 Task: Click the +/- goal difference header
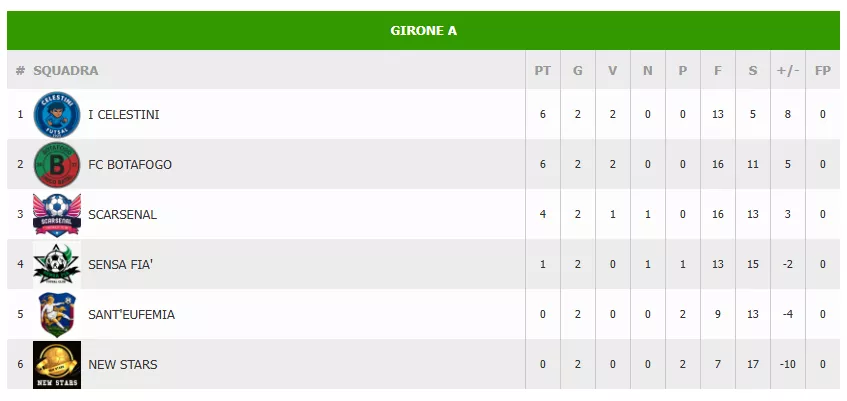pyautogui.click(x=787, y=71)
